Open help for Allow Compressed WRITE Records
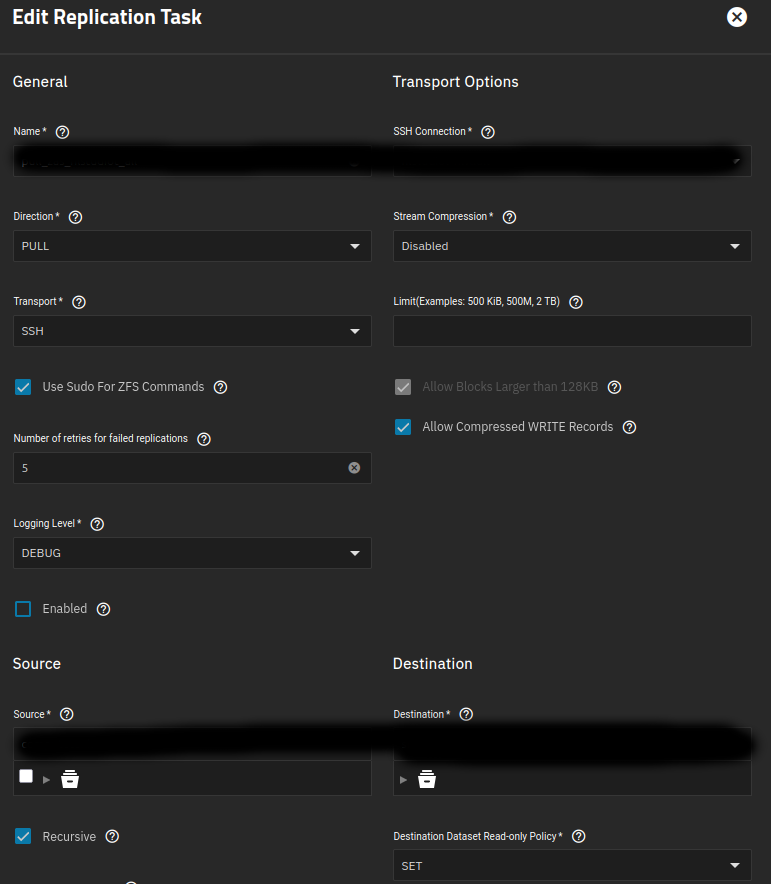This screenshot has width=771, height=884. (630, 427)
